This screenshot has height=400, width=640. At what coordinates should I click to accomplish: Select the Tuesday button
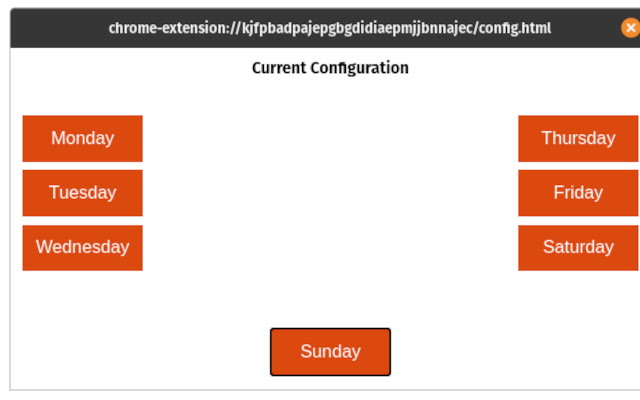82,193
